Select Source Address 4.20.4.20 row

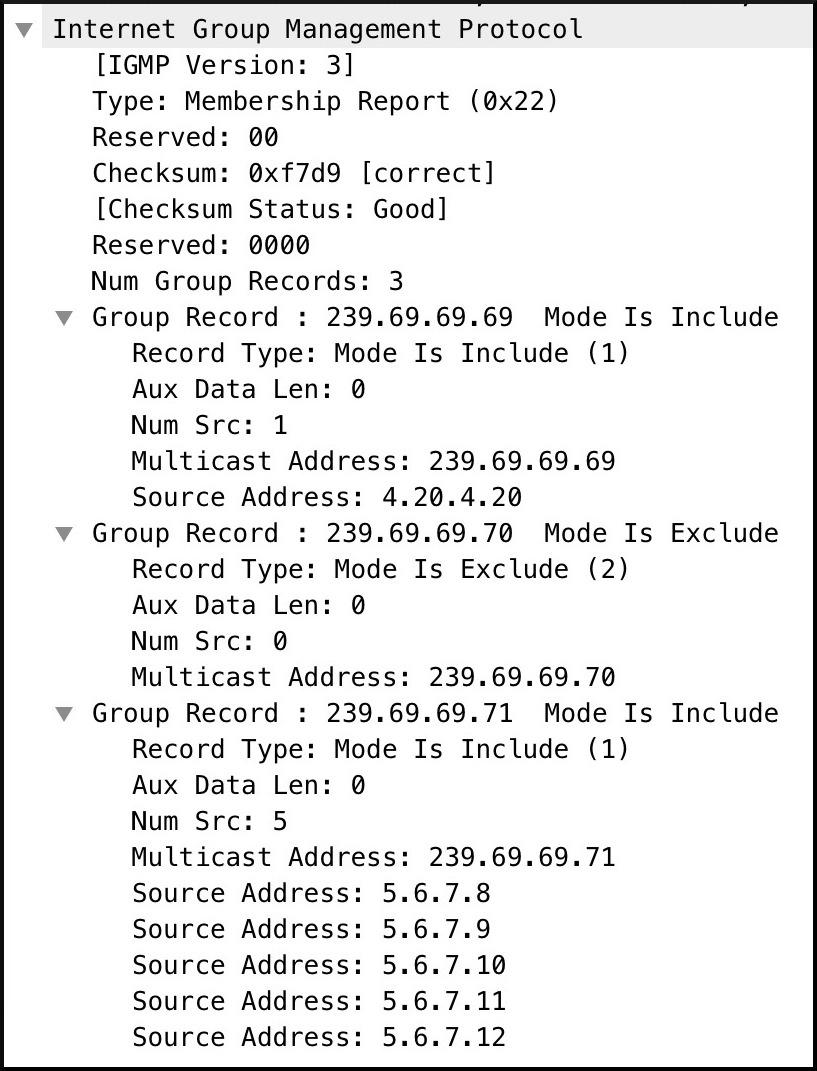tap(327, 498)
